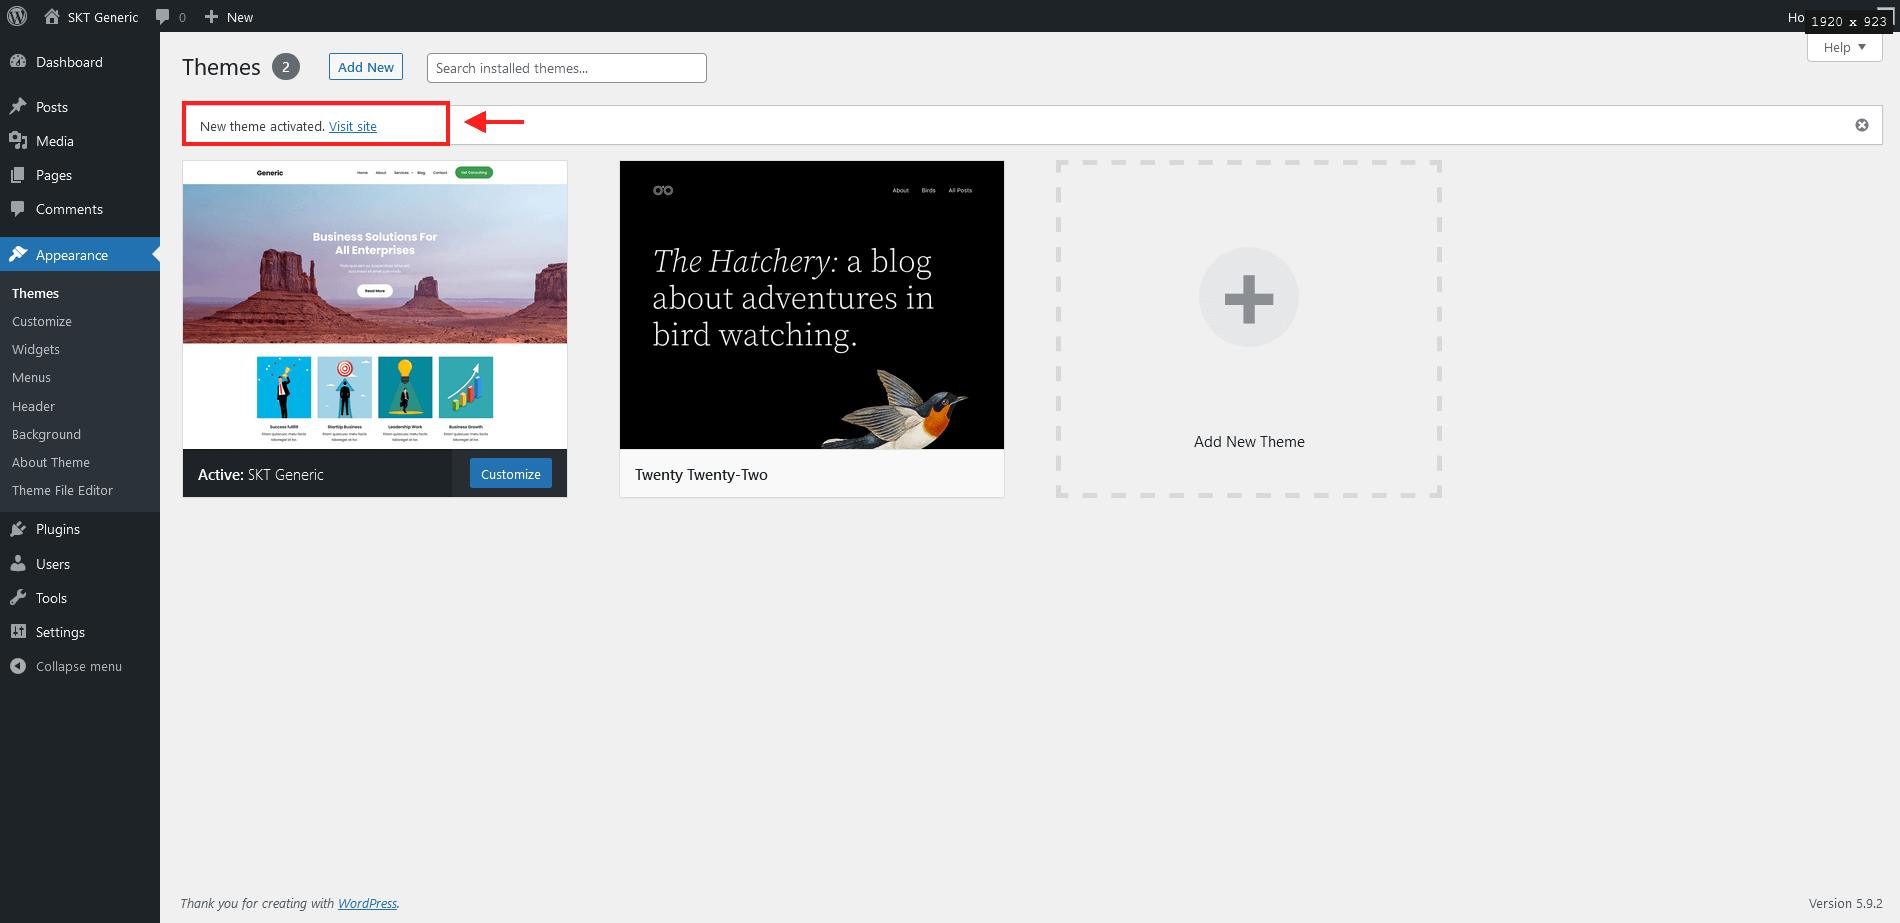1900x923 pixels.
Task: Click the large plus Add New Theme icon
Action: (x=1249, y=298)
